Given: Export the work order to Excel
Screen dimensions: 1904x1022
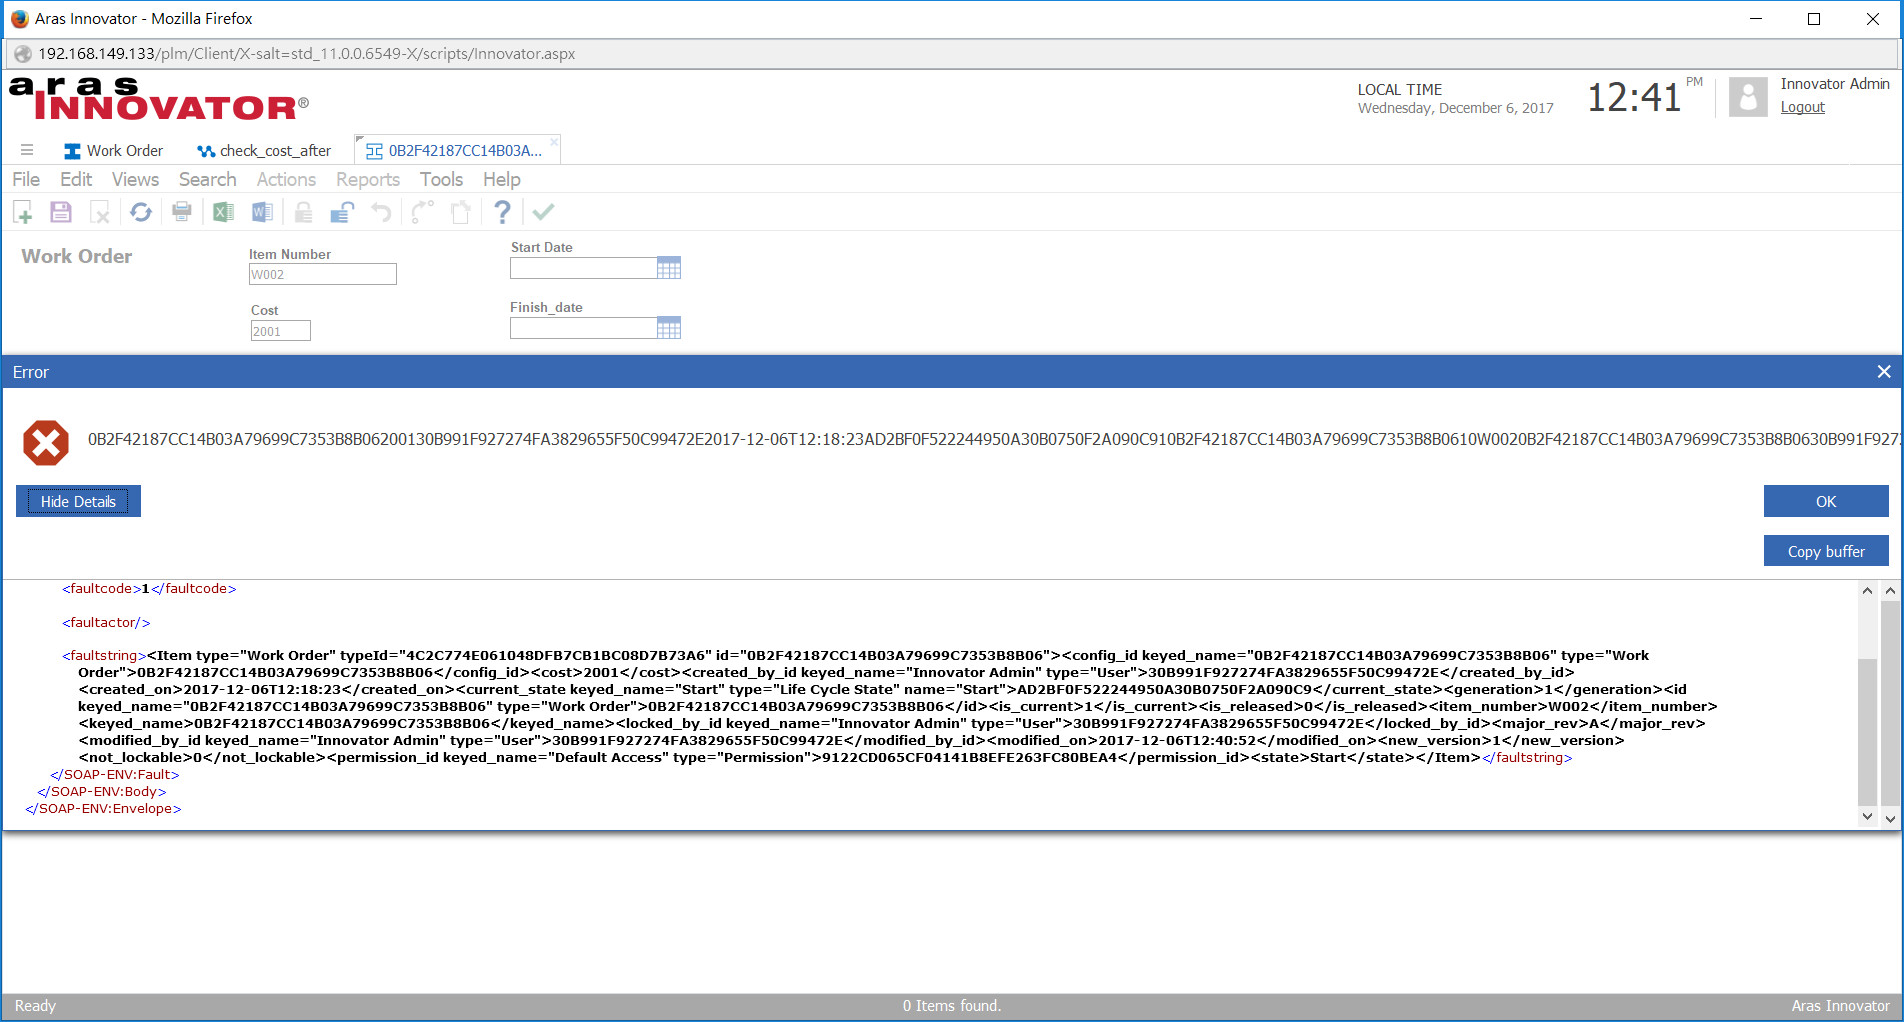Looking at the screenshot, I should 223,212.
